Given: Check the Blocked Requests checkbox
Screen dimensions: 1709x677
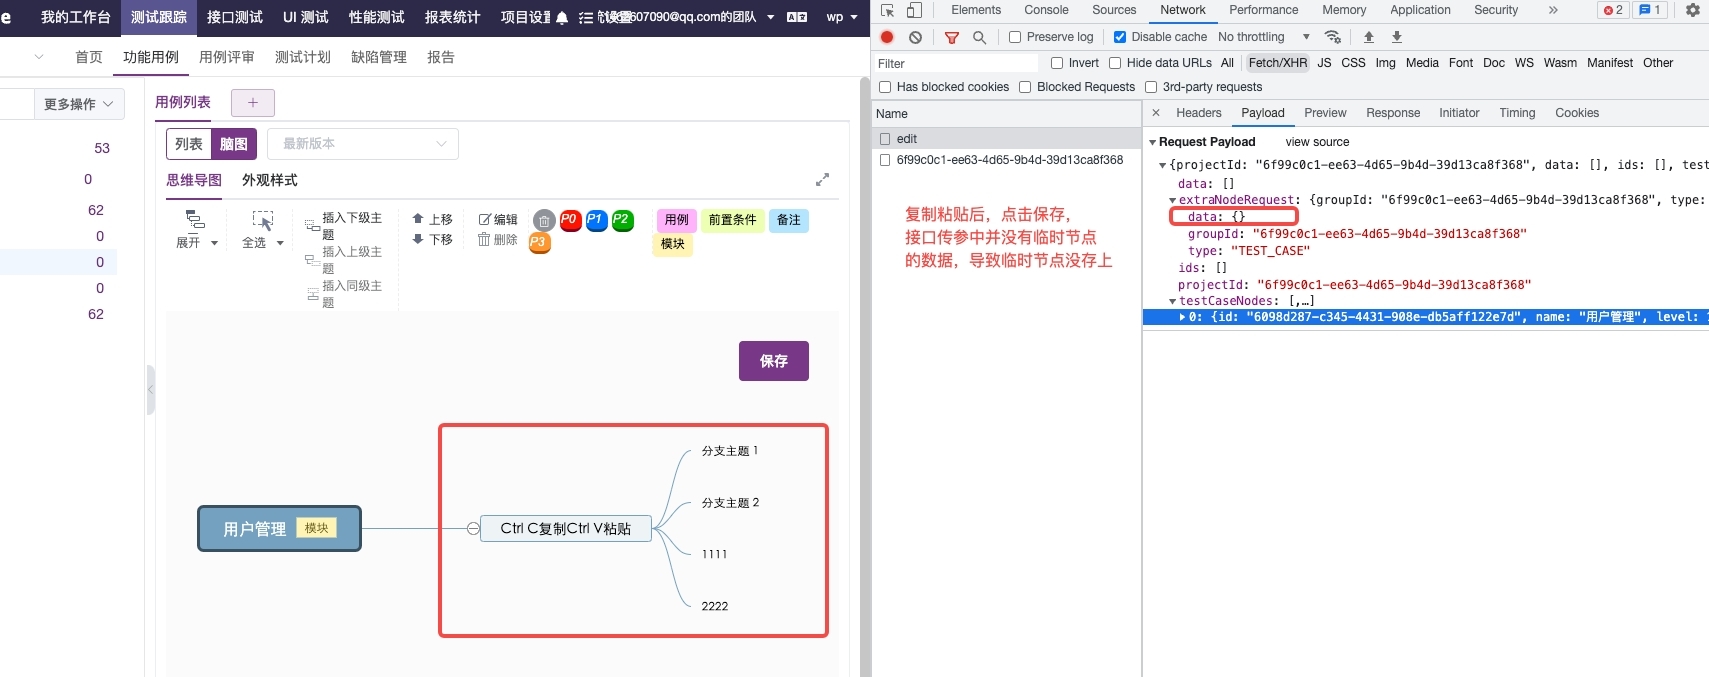Looking at the screenshot, I should click(1025, 87).
